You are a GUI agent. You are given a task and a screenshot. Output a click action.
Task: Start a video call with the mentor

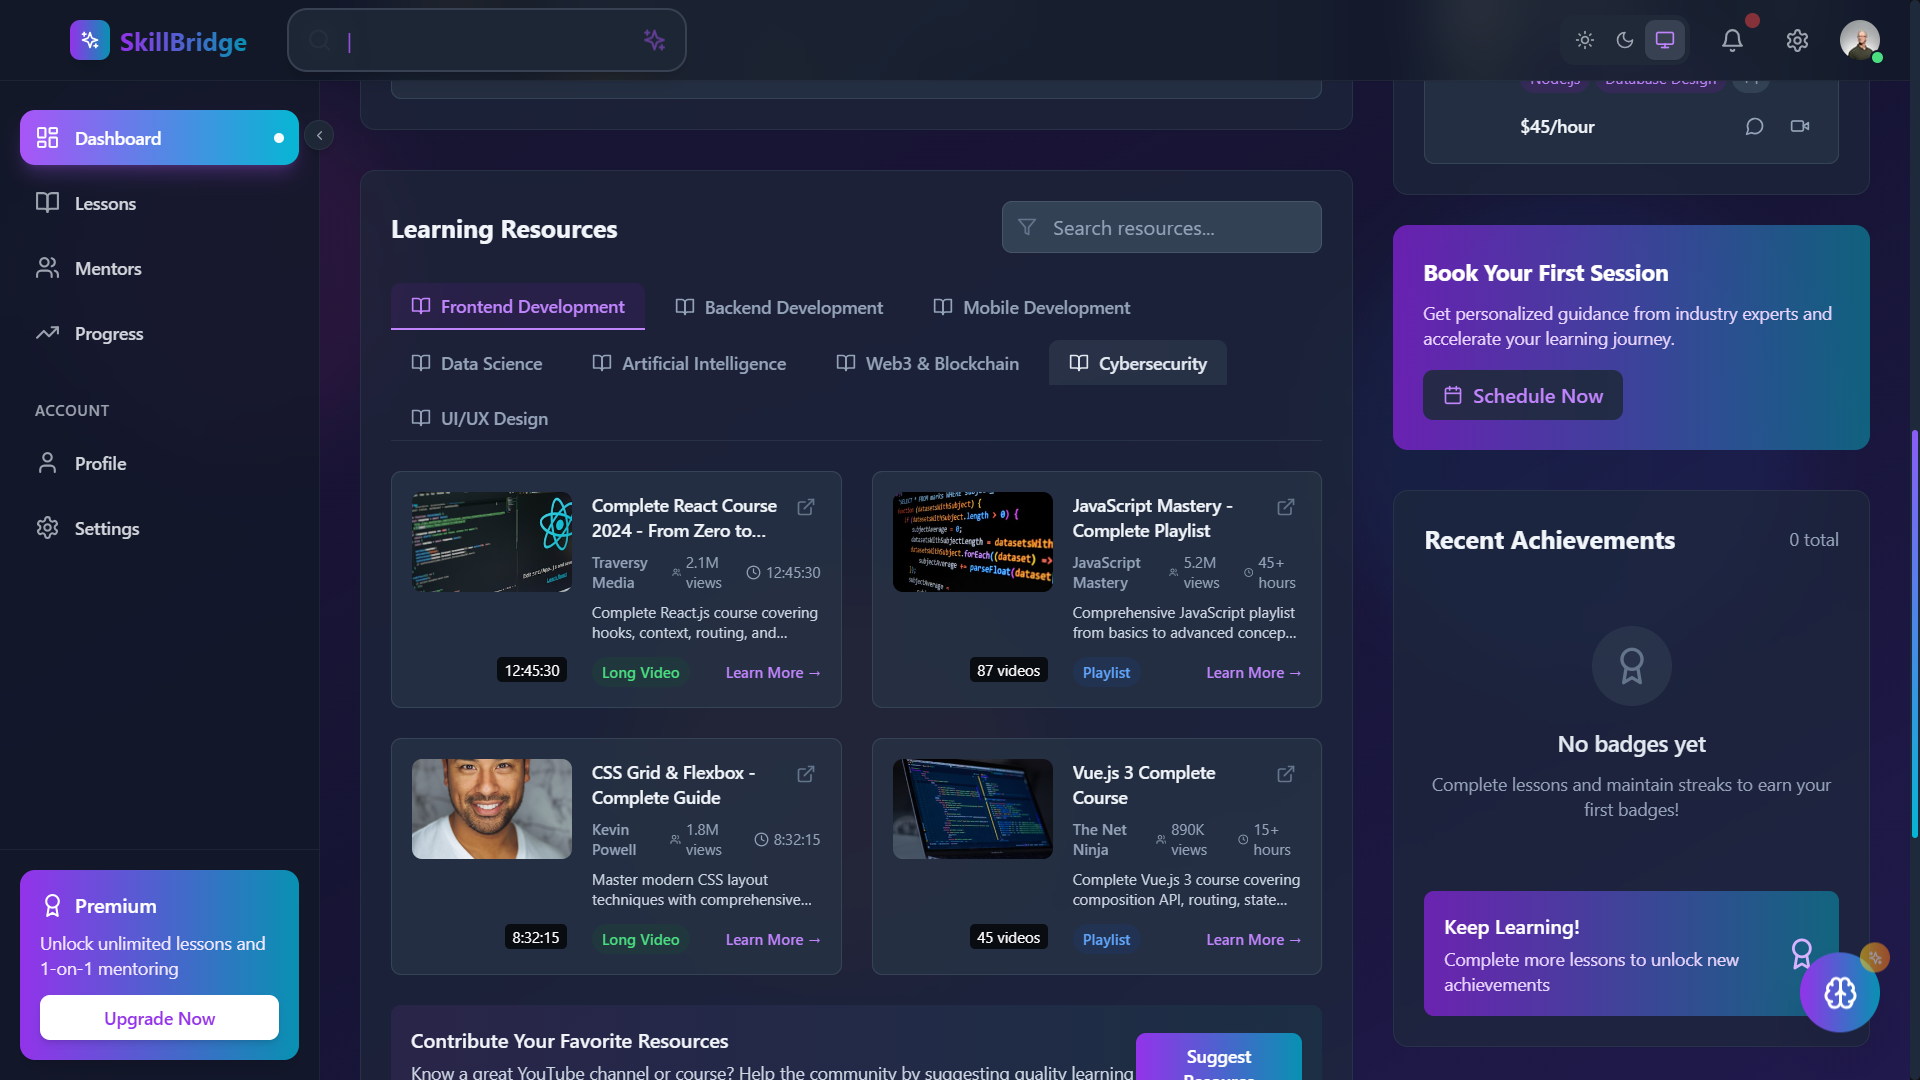tap(1800, 127)
